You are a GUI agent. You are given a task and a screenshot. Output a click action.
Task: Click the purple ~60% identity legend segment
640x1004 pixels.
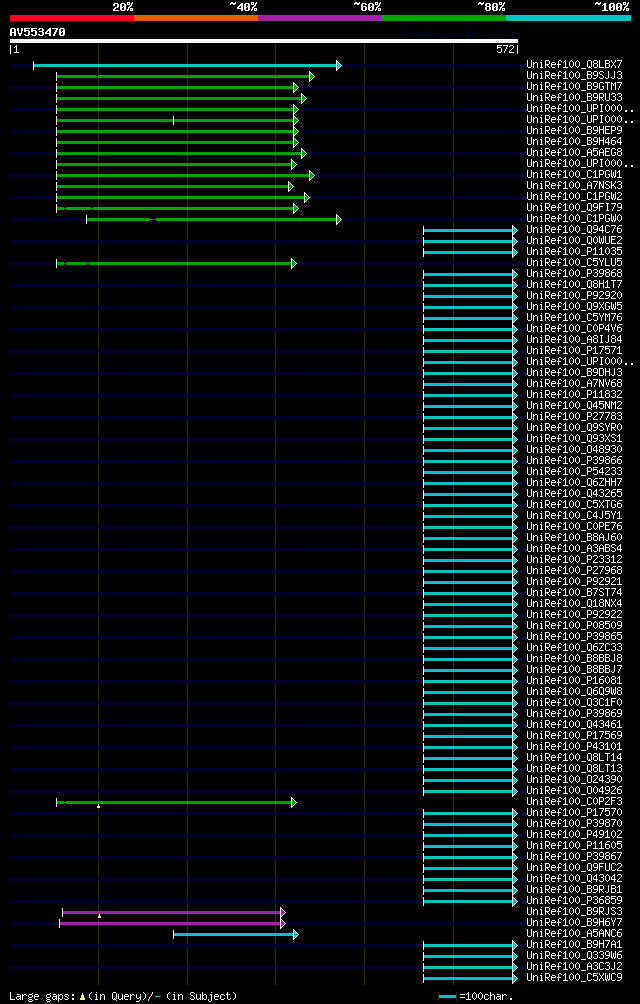pyautogui.click(x=320, y=18)
